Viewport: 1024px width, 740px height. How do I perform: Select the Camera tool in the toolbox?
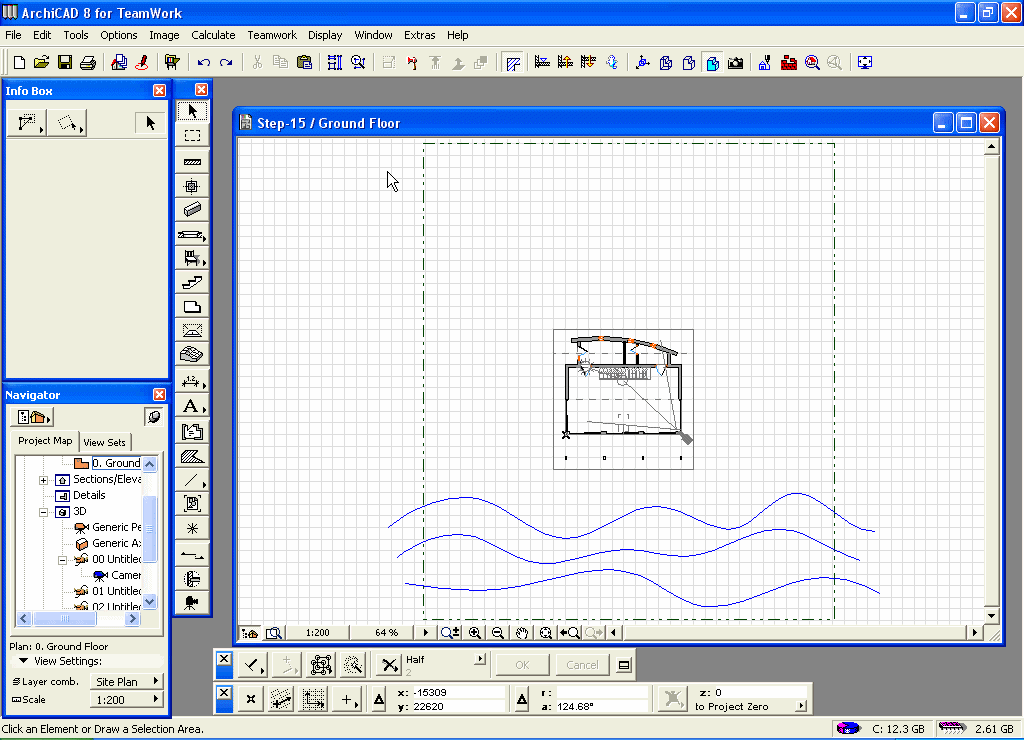click(x=192, y=602)
